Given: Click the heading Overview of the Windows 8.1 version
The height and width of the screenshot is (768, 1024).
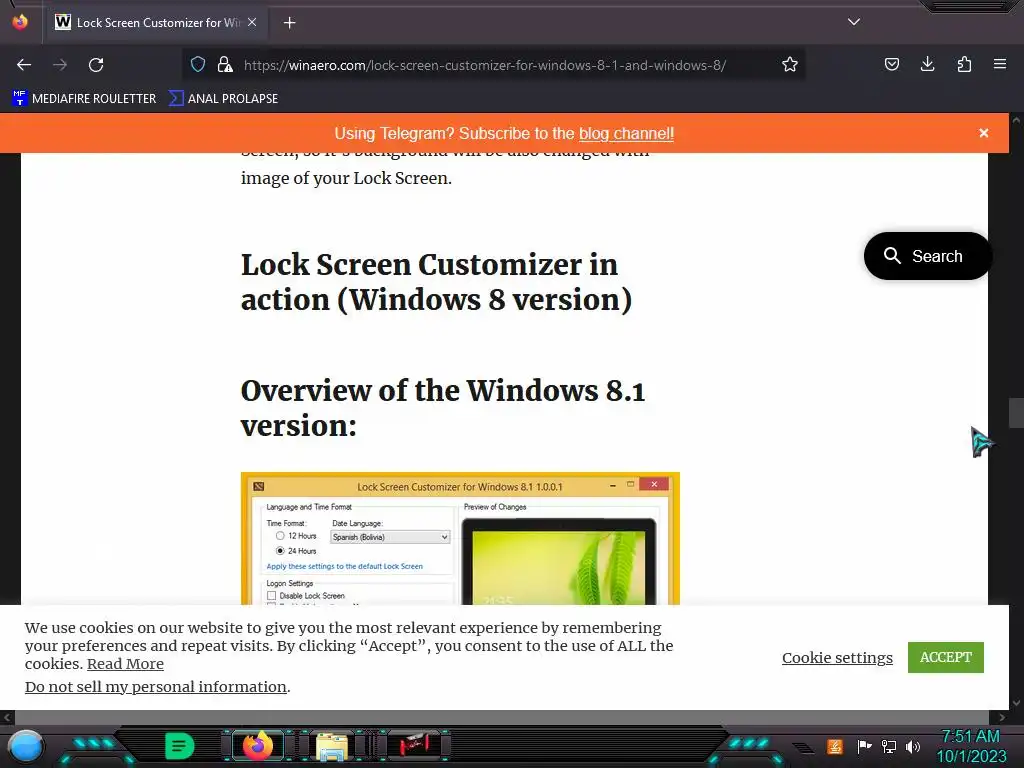Looking at the screenshot, I should (443, 408).
